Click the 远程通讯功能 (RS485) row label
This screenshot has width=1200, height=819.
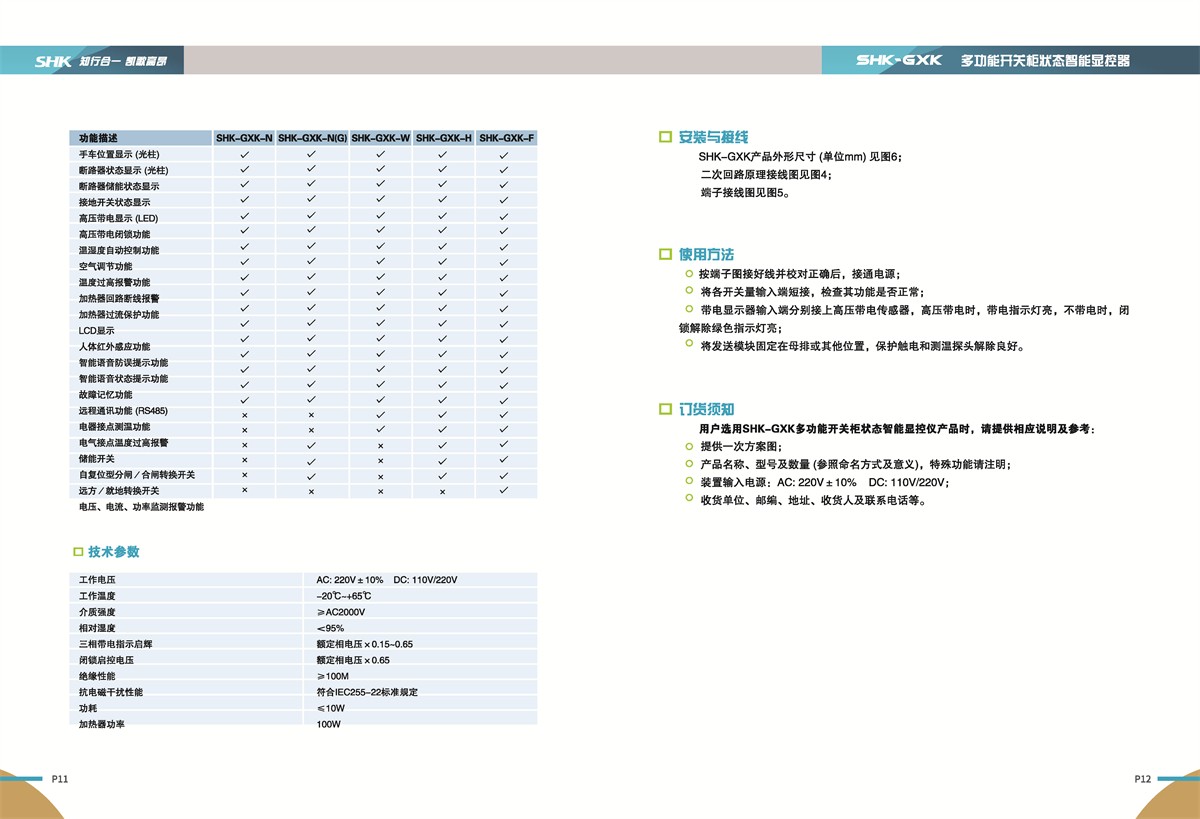pos(123,411)
